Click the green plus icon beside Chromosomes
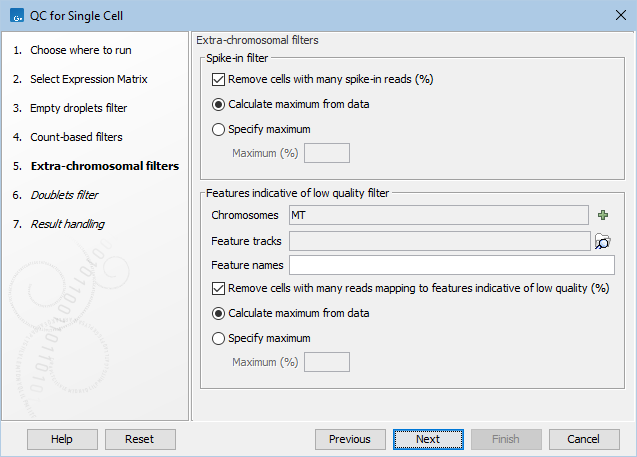Screen dimensions: 637x457 point(603,215)
